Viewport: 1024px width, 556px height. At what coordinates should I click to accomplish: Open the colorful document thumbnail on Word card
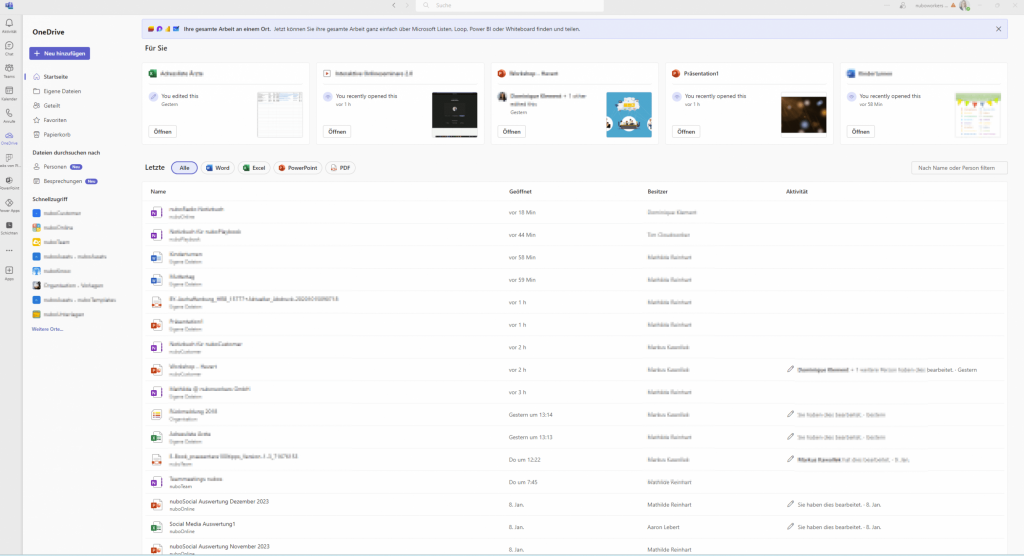(978, 114)
